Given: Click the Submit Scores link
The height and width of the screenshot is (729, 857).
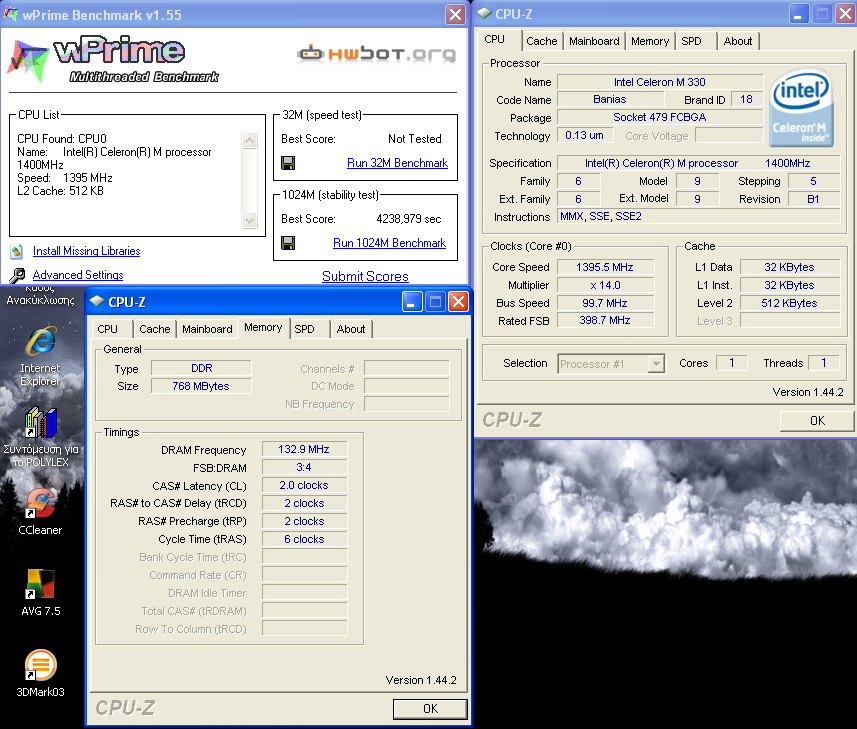Looking at the screenshot, I should coord(365,277).
